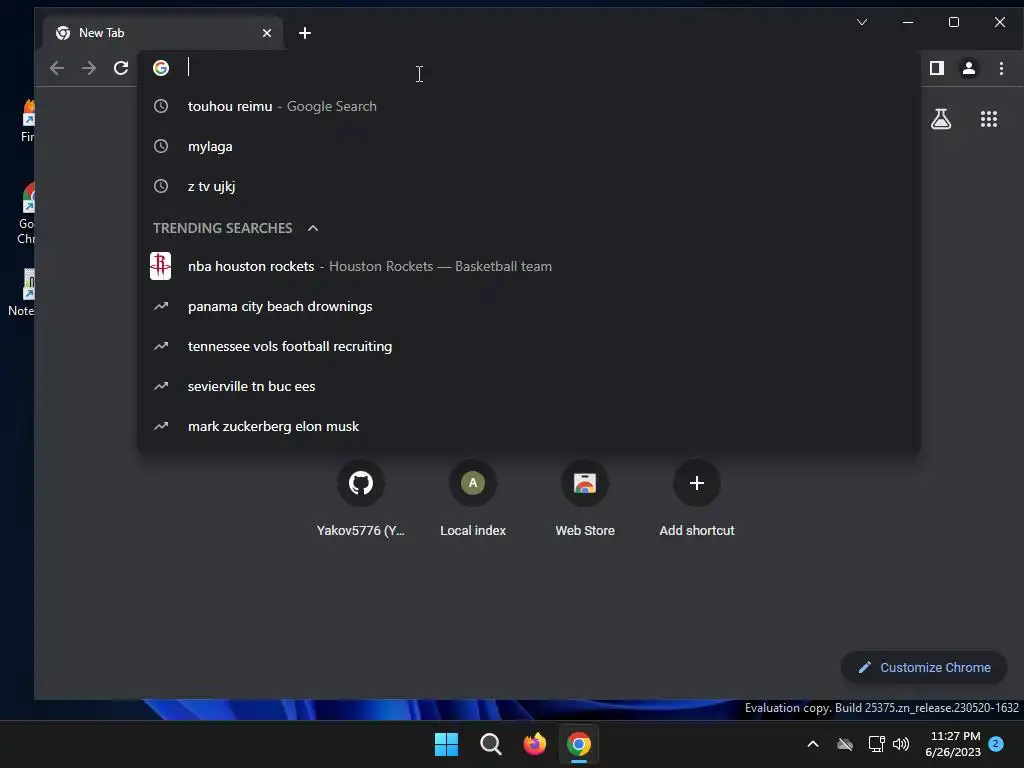Open the Web Store shortcut
The width and height of the screenshot is (1024, 768).
click(x=585, y=500)
